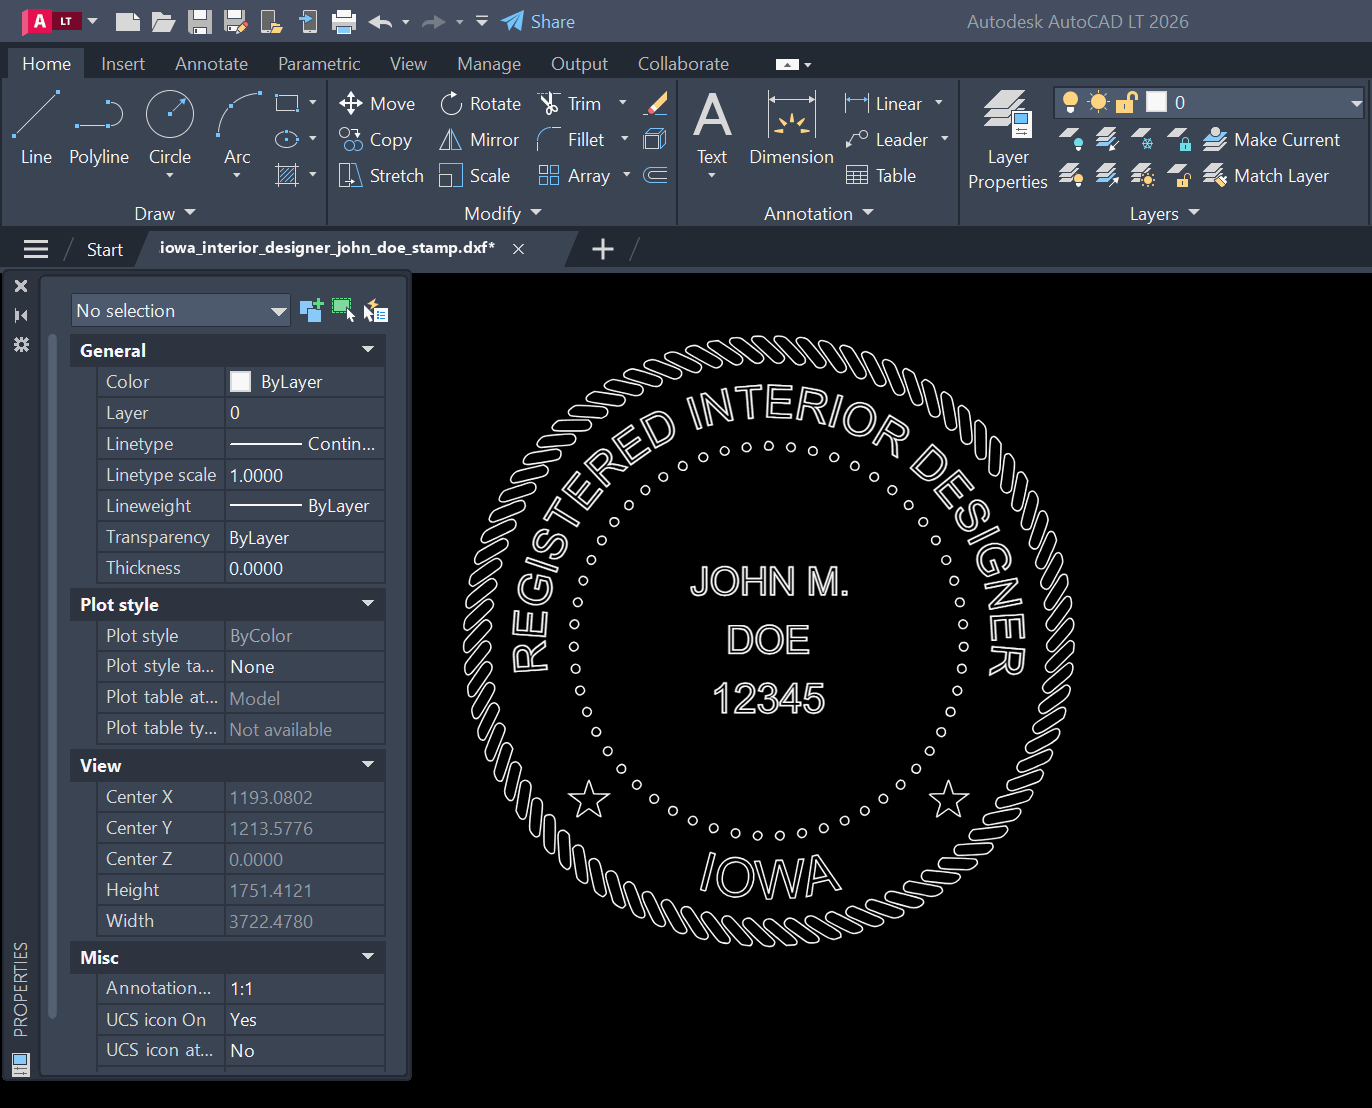Choose the Arc drawing tool
This screenshot has width=1372, height=1108.
pos(238,128)
